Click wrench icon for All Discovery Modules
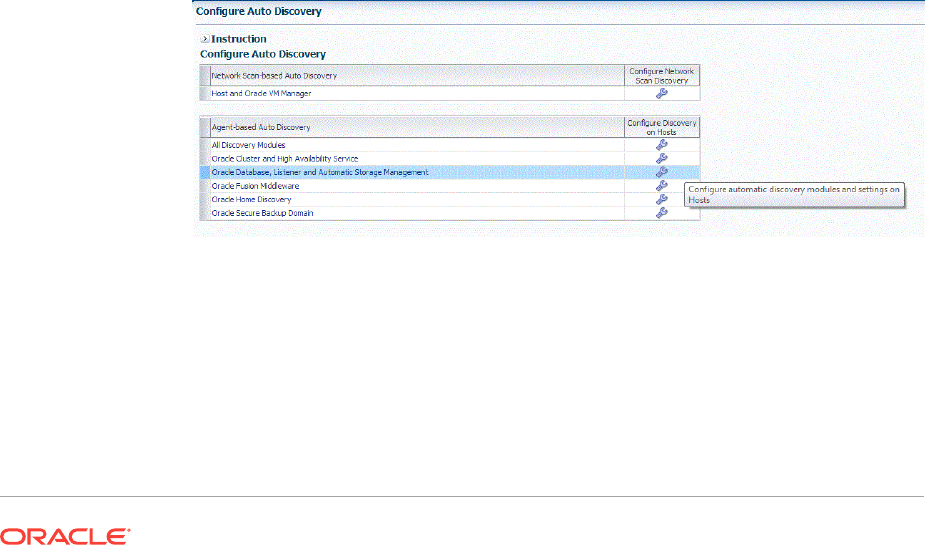 click(662, 145)
